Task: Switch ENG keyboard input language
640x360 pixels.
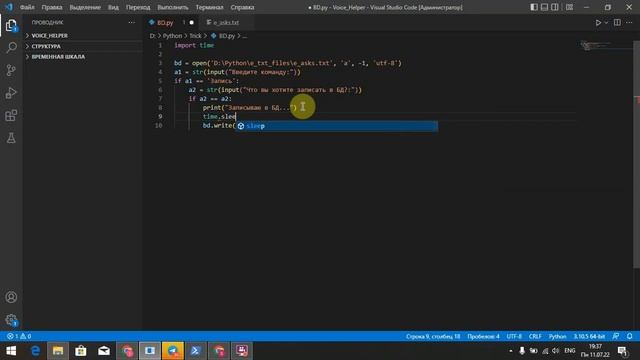Action: coord(569,351)
